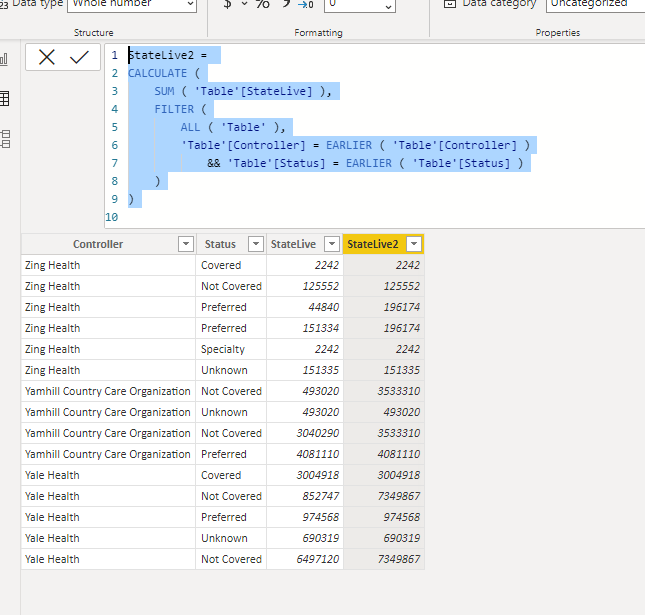Click the StateLive2 cell with value 3004918
This screenshot has width=645, height=615.
pos(384,475)
